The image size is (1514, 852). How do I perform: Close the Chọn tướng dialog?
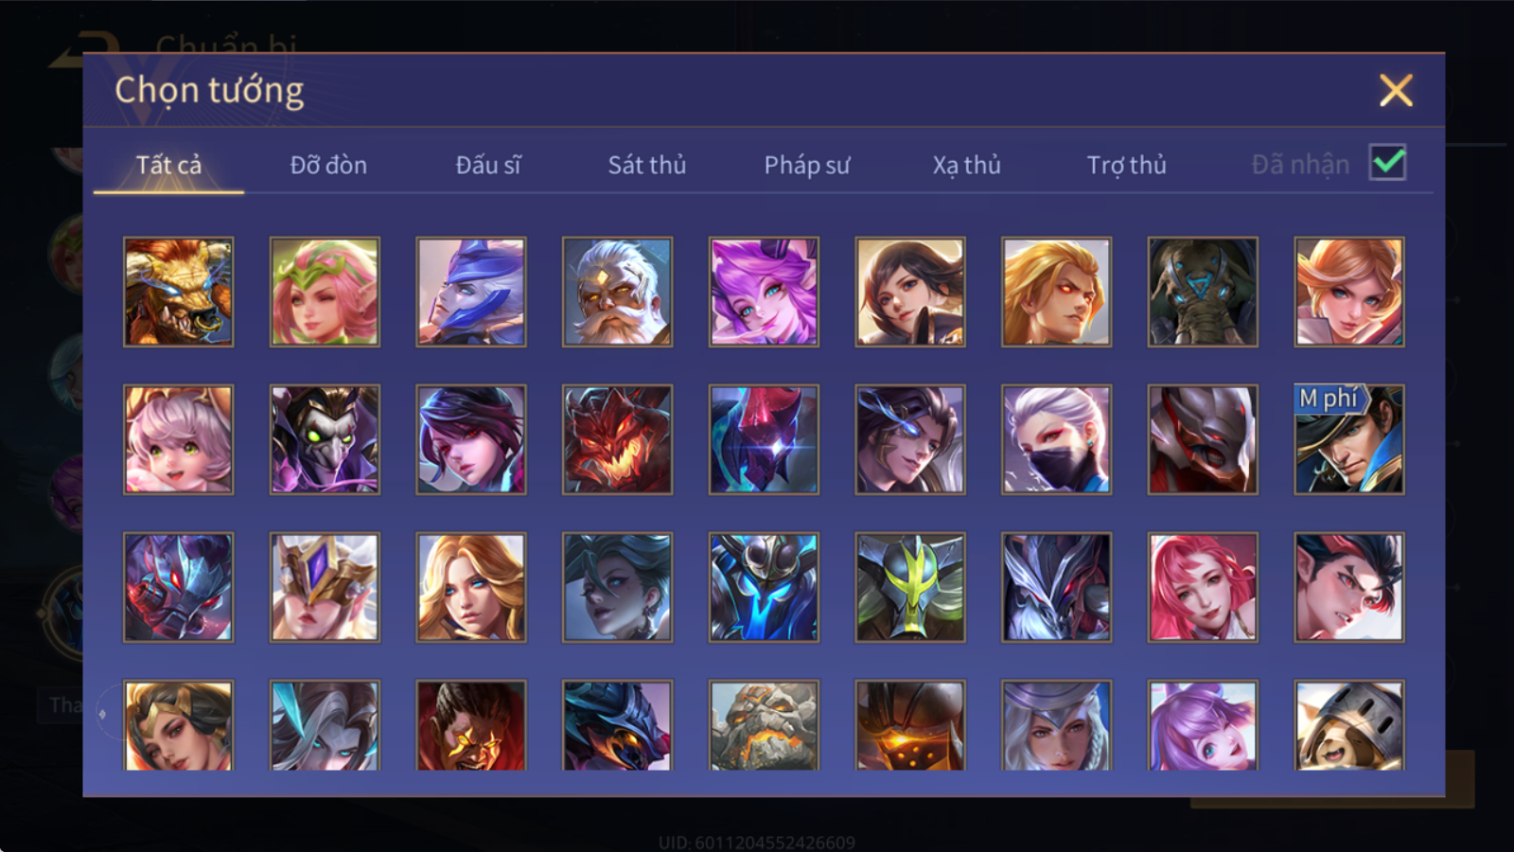1396,91
